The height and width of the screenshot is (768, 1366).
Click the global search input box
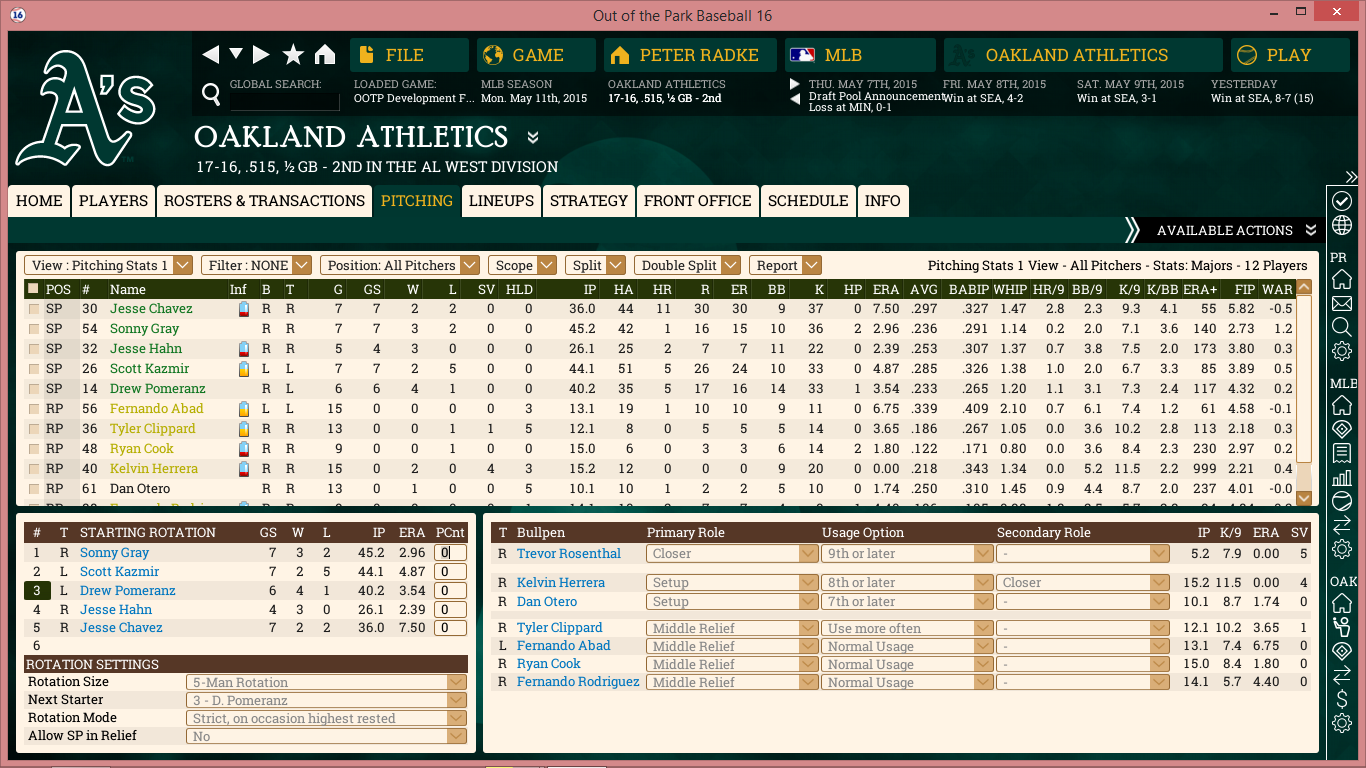pyautogui.click(x=284, y=101)
